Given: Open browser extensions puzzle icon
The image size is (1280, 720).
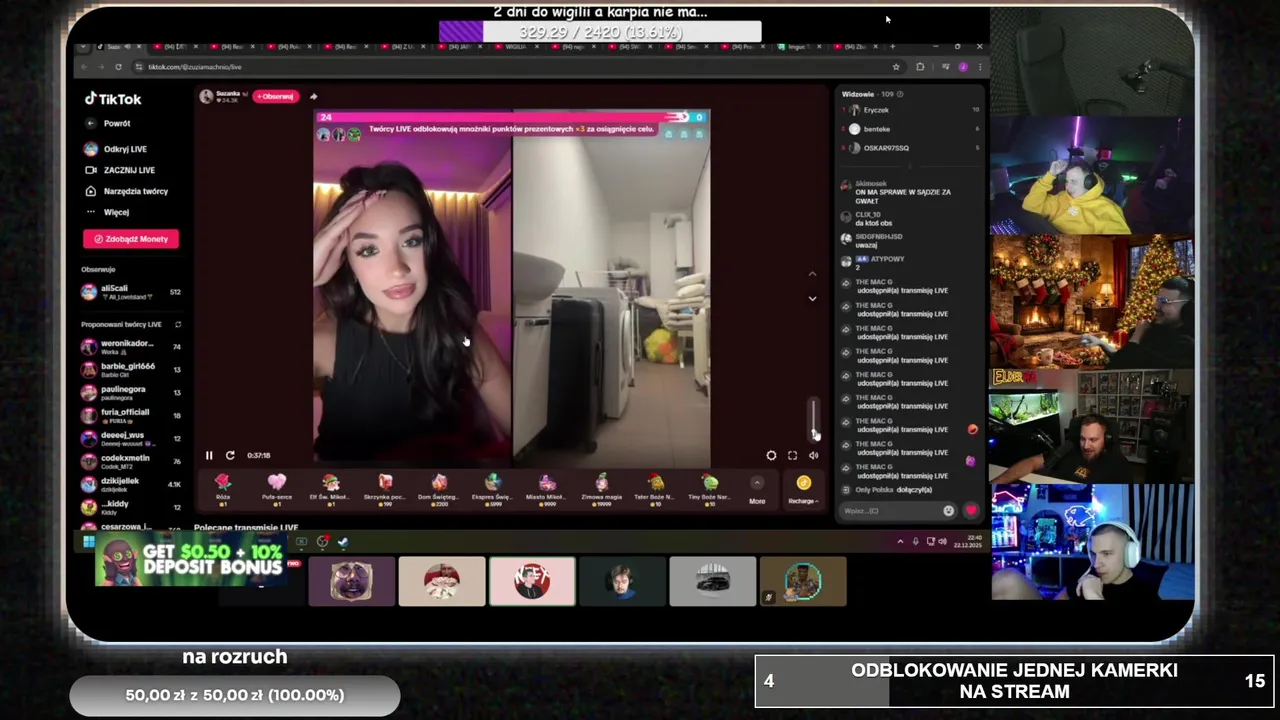Looking at the screenshot, I should (920, 67).
